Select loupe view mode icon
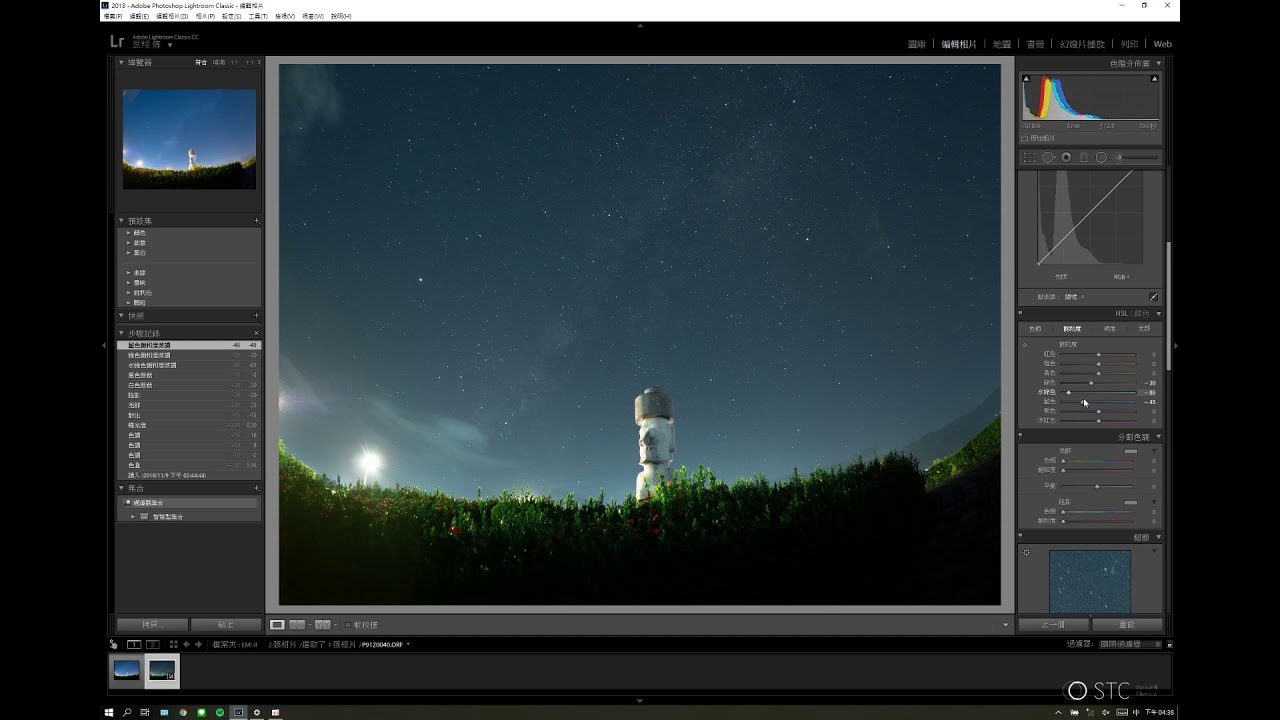This screenshot has width=1280, height=720. tap(277, 625)
